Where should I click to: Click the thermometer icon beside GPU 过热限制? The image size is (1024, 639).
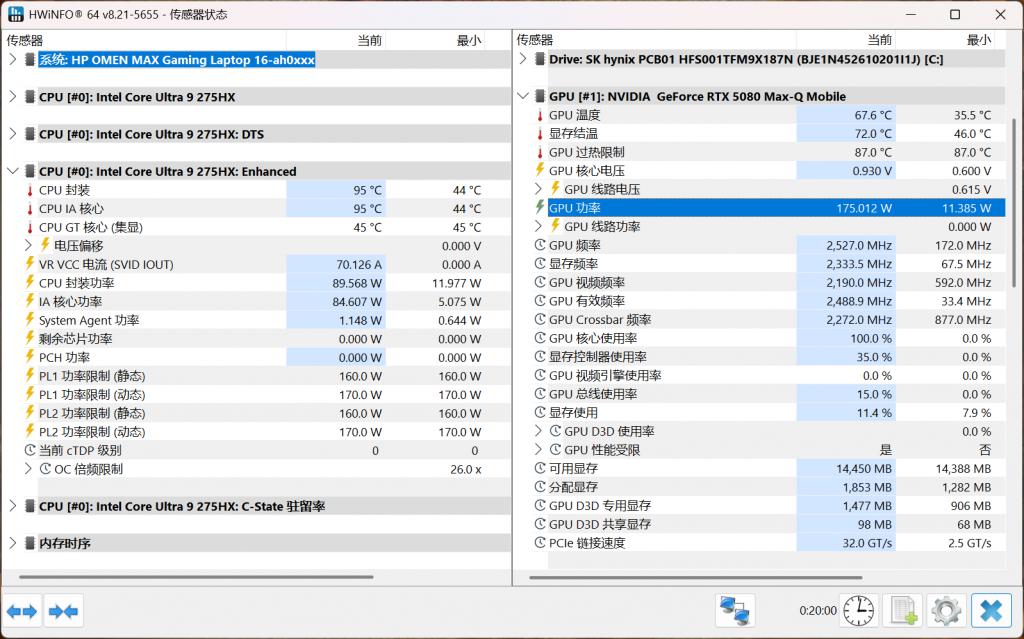(x=539, y=152)
